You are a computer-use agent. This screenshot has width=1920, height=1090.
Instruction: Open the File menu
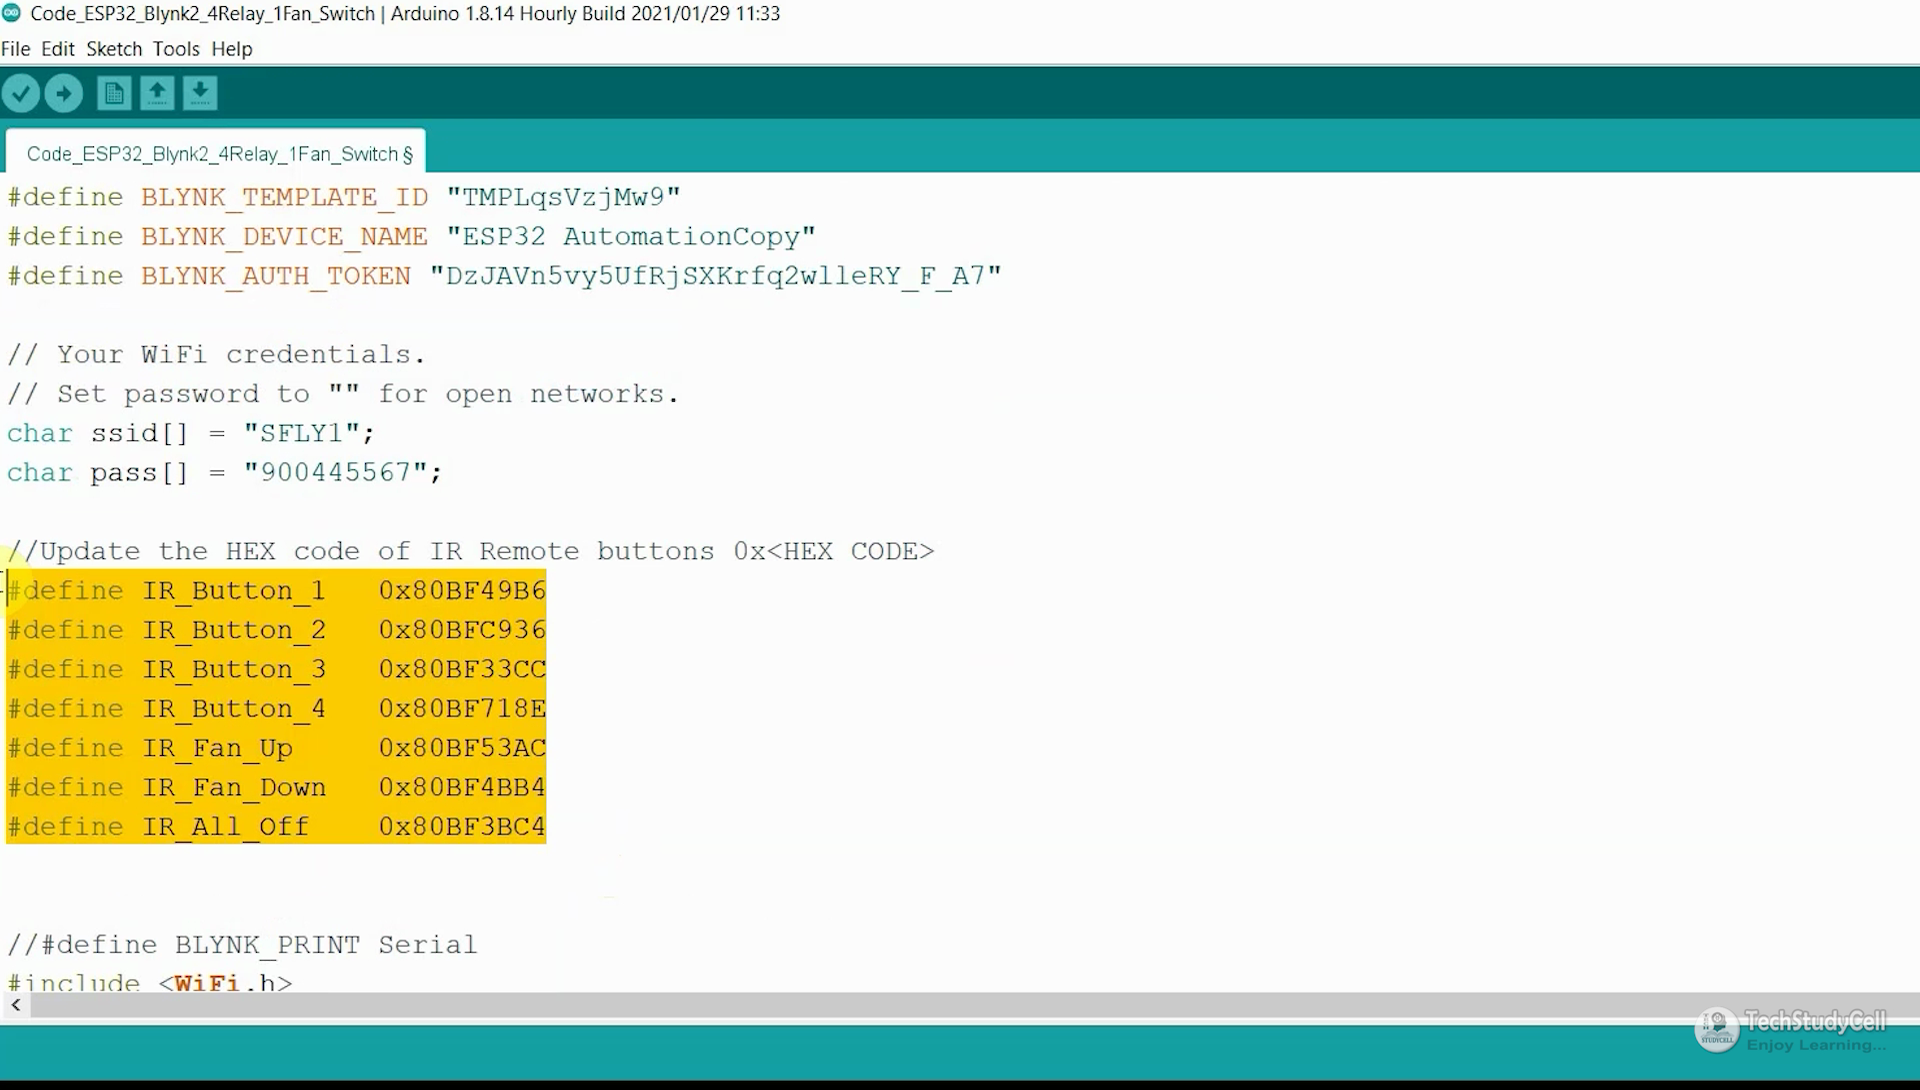point(16,48)
